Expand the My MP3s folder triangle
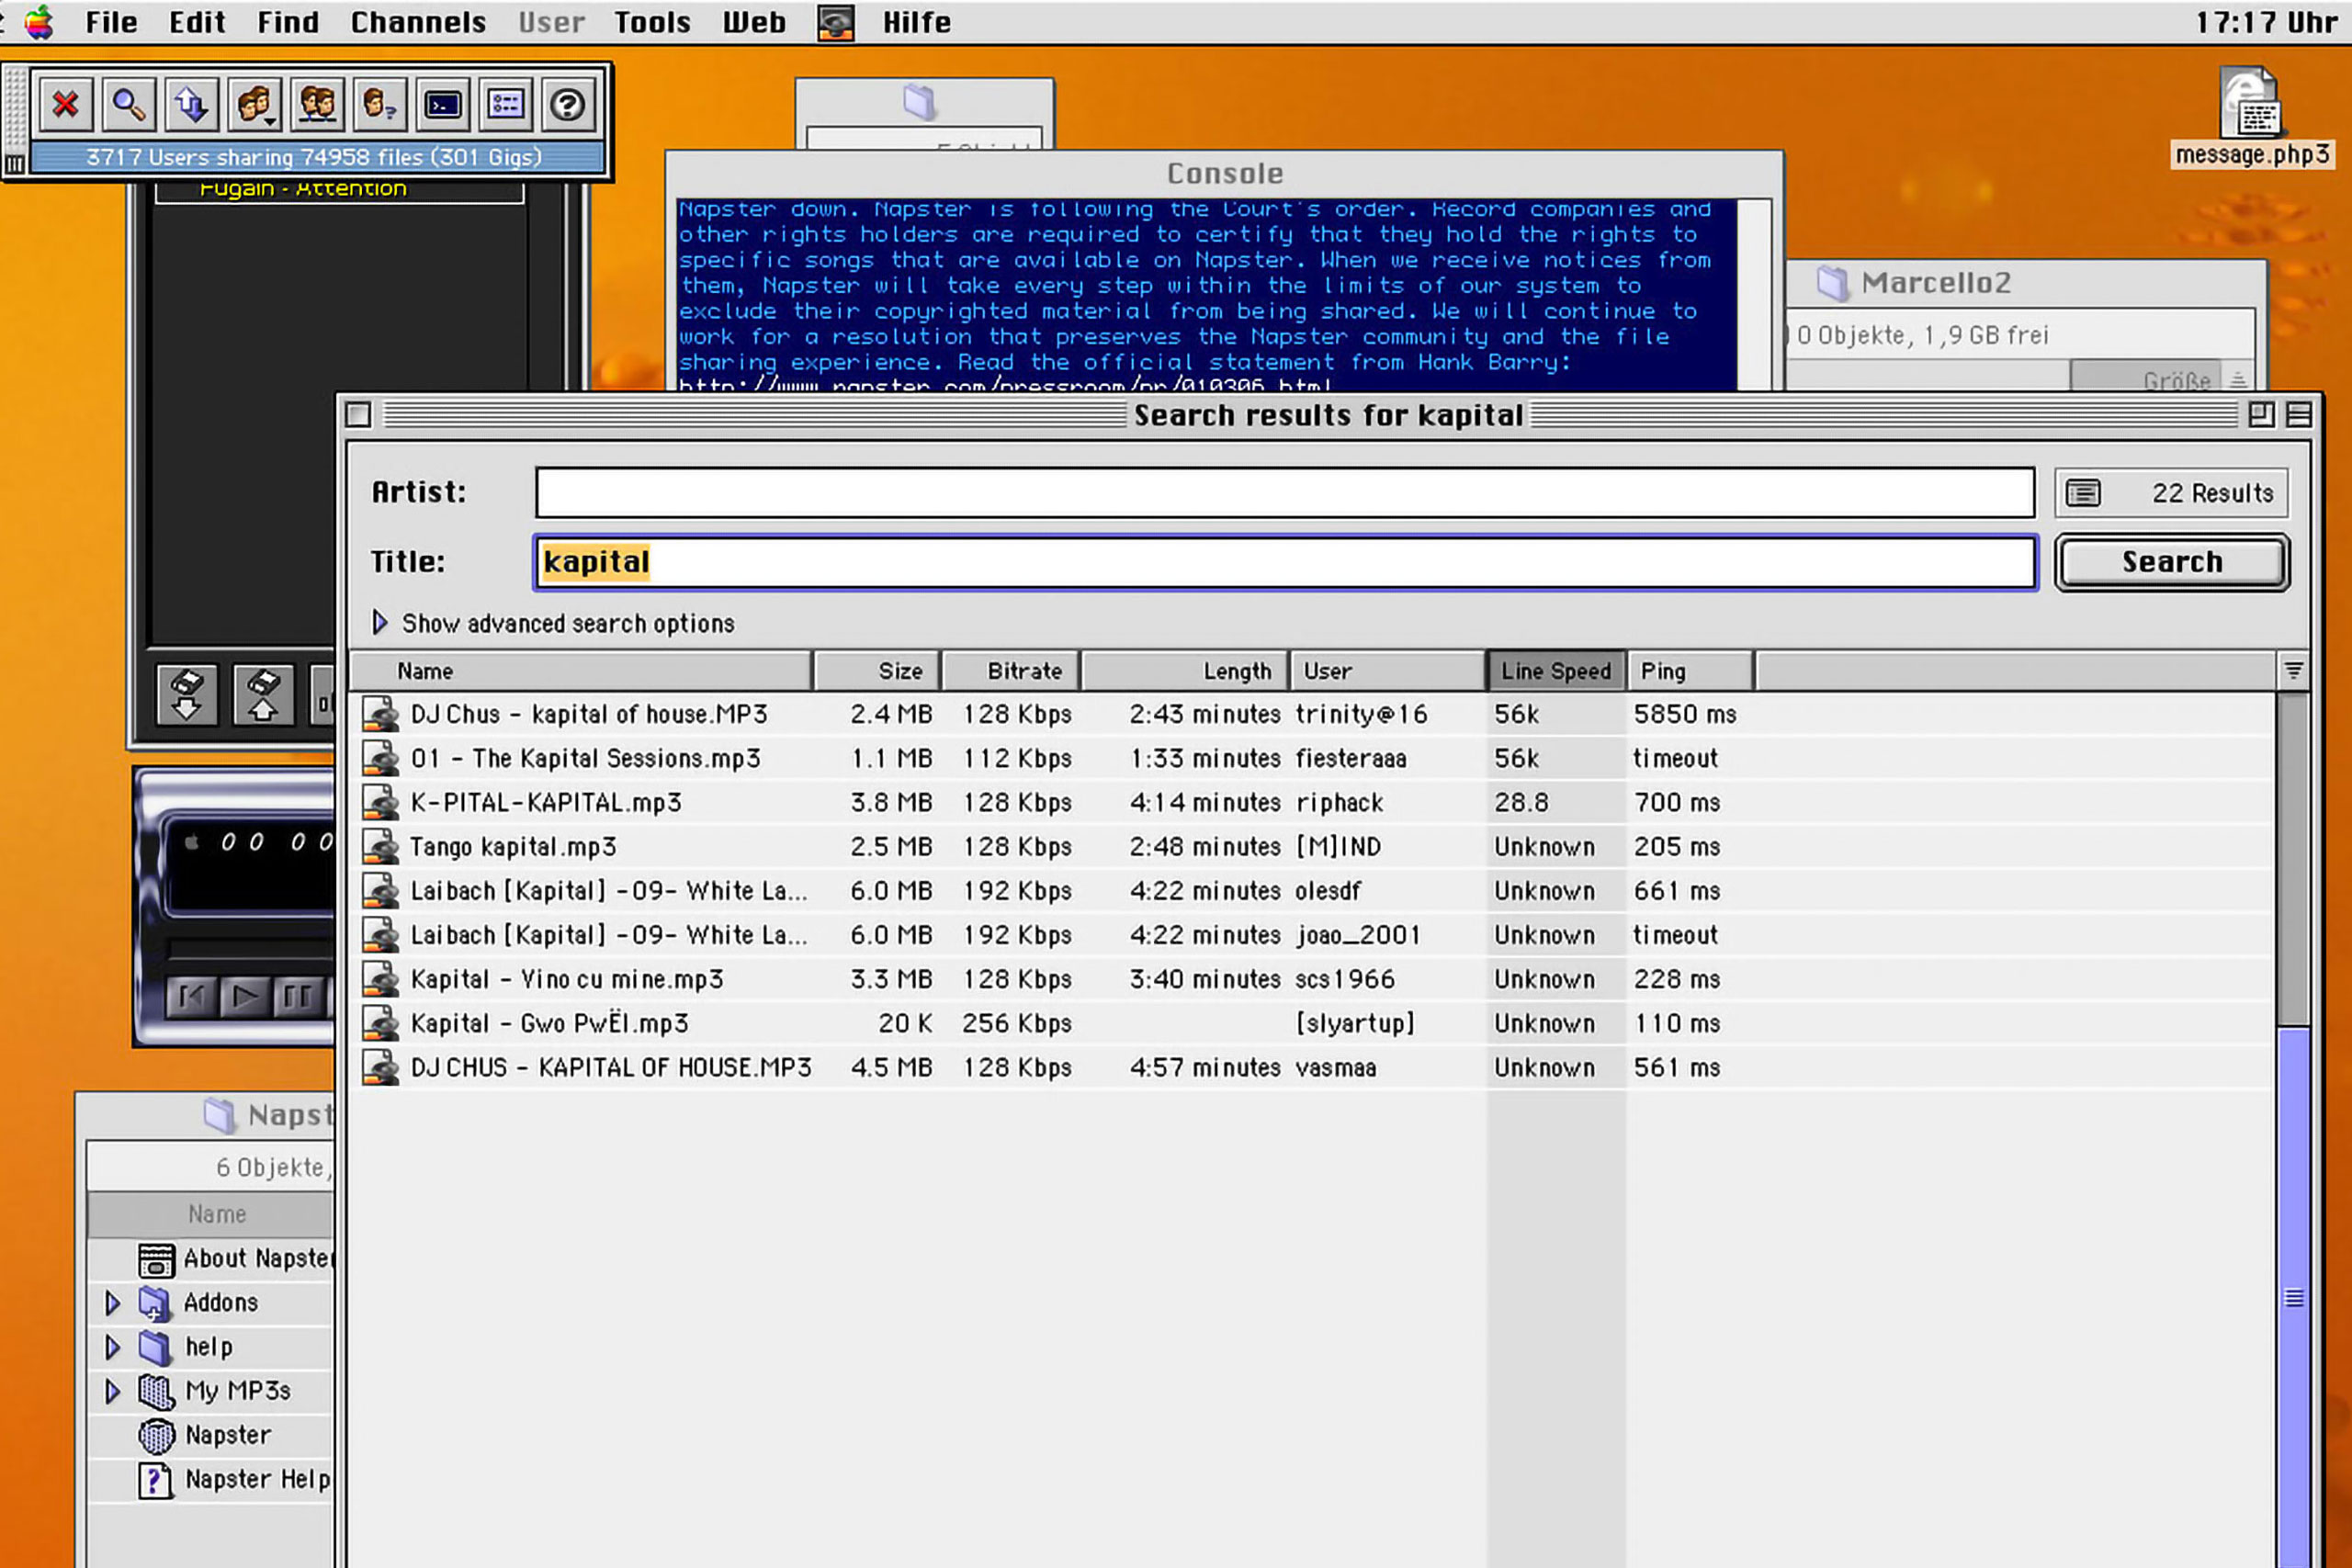 [112, 1391]
